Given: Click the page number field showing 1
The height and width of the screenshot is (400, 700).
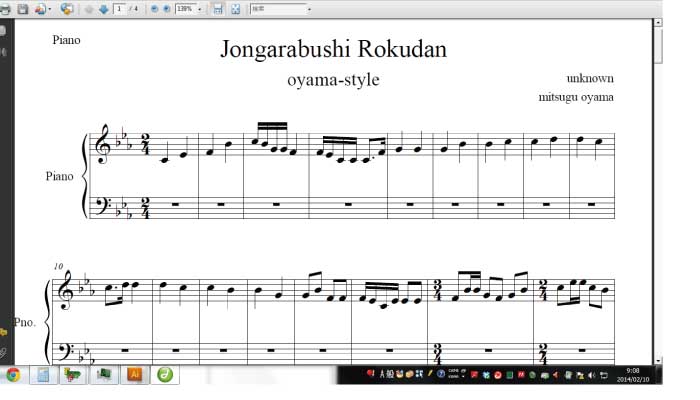Looking at the screenshot, I should (120, 9).
